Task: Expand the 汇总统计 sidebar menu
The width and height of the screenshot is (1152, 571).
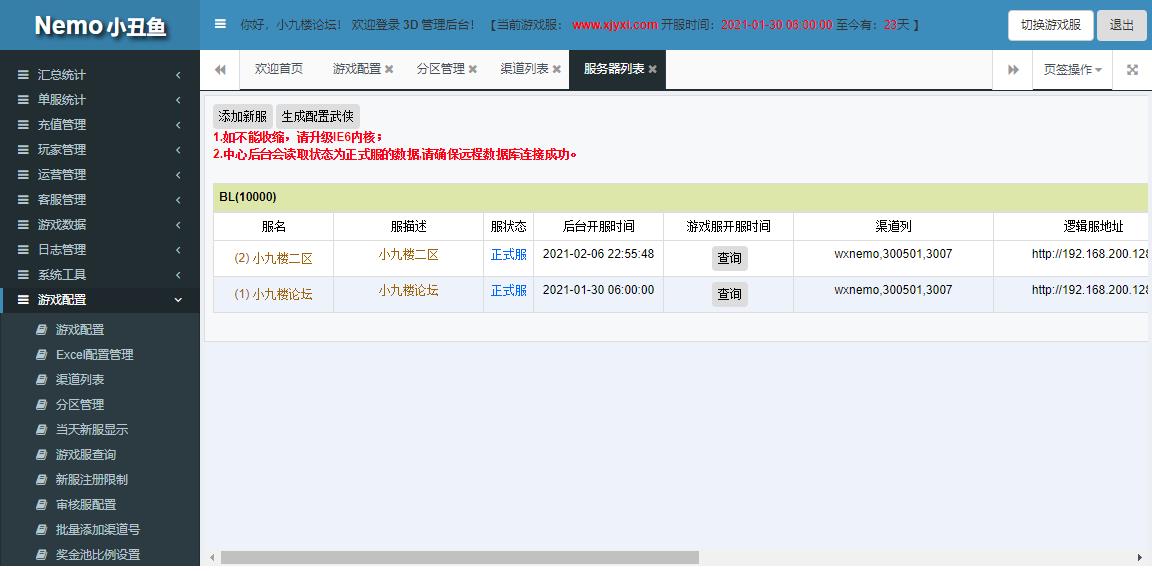Action: (x=100, y=75)
